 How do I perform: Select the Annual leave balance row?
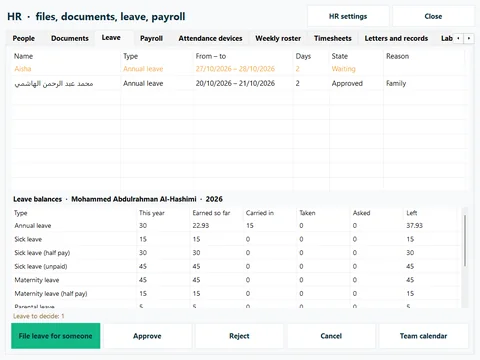coord(235,226)
